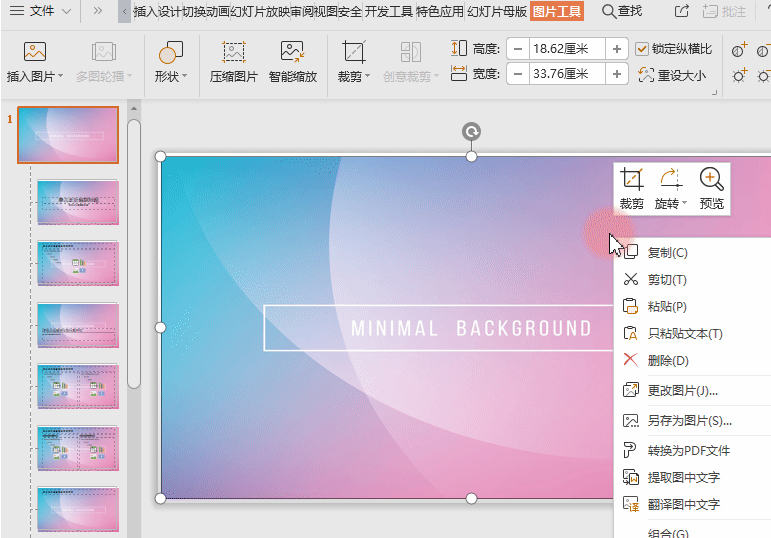771x538 pixels.
Task: Expand the Rotate (旋转) dropdown in floating toolbar
Action: [x=685, y=204]
